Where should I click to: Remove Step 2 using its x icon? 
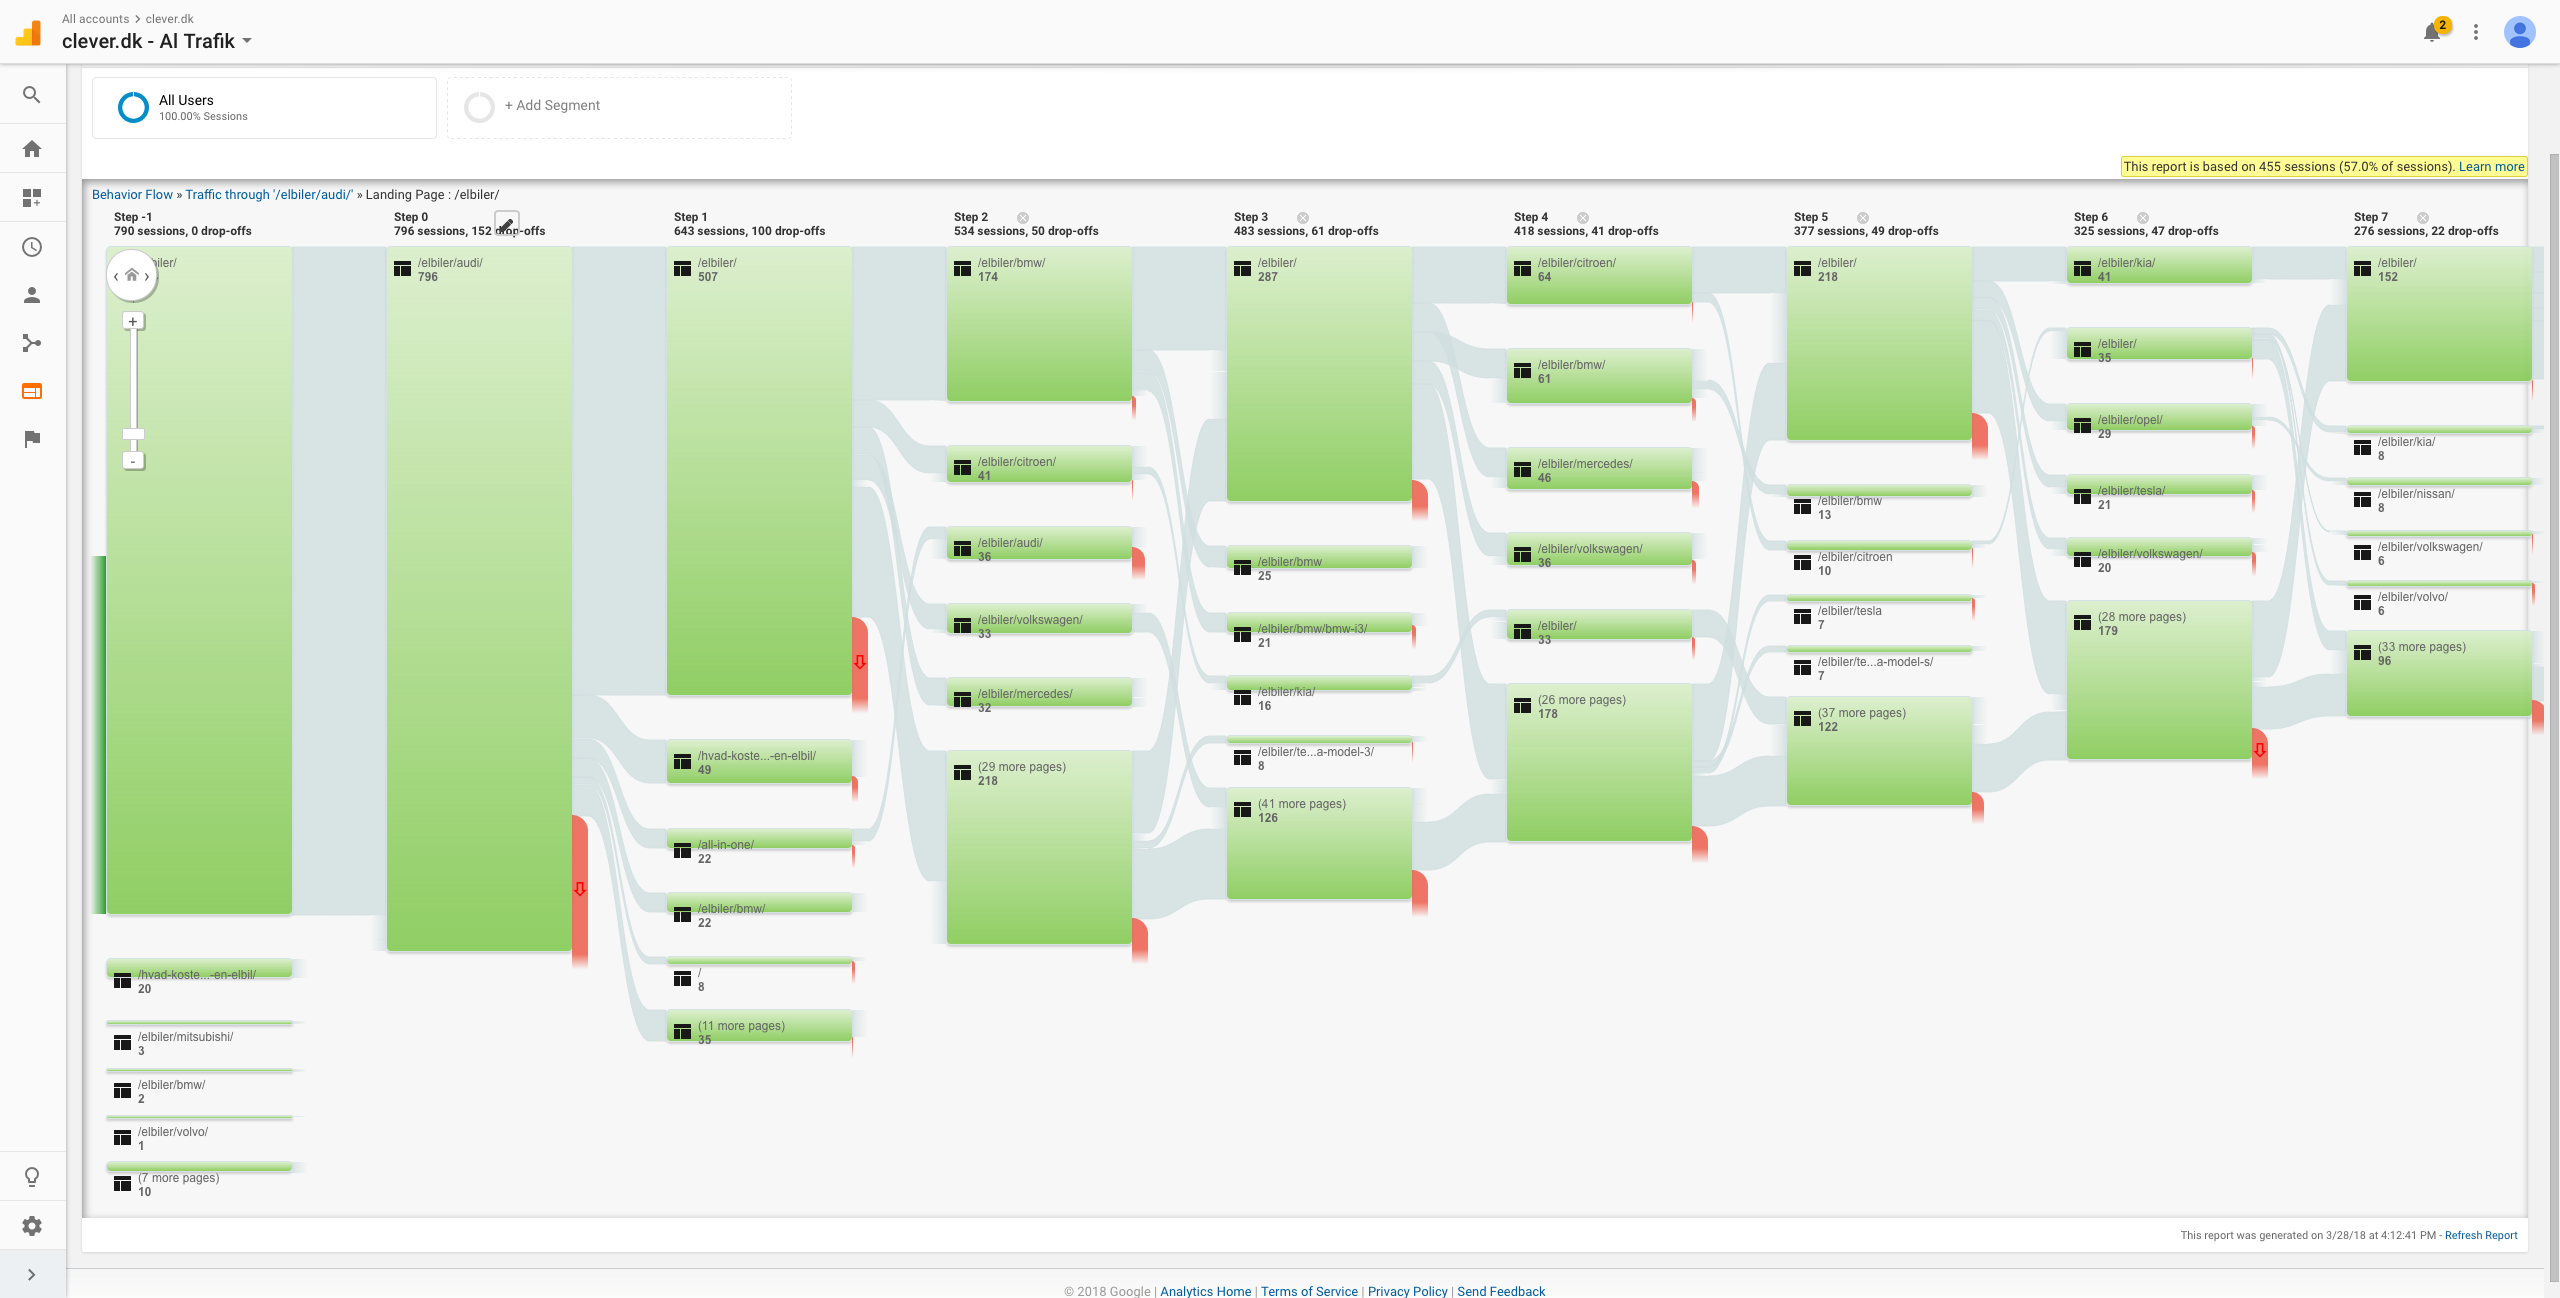1023,218
